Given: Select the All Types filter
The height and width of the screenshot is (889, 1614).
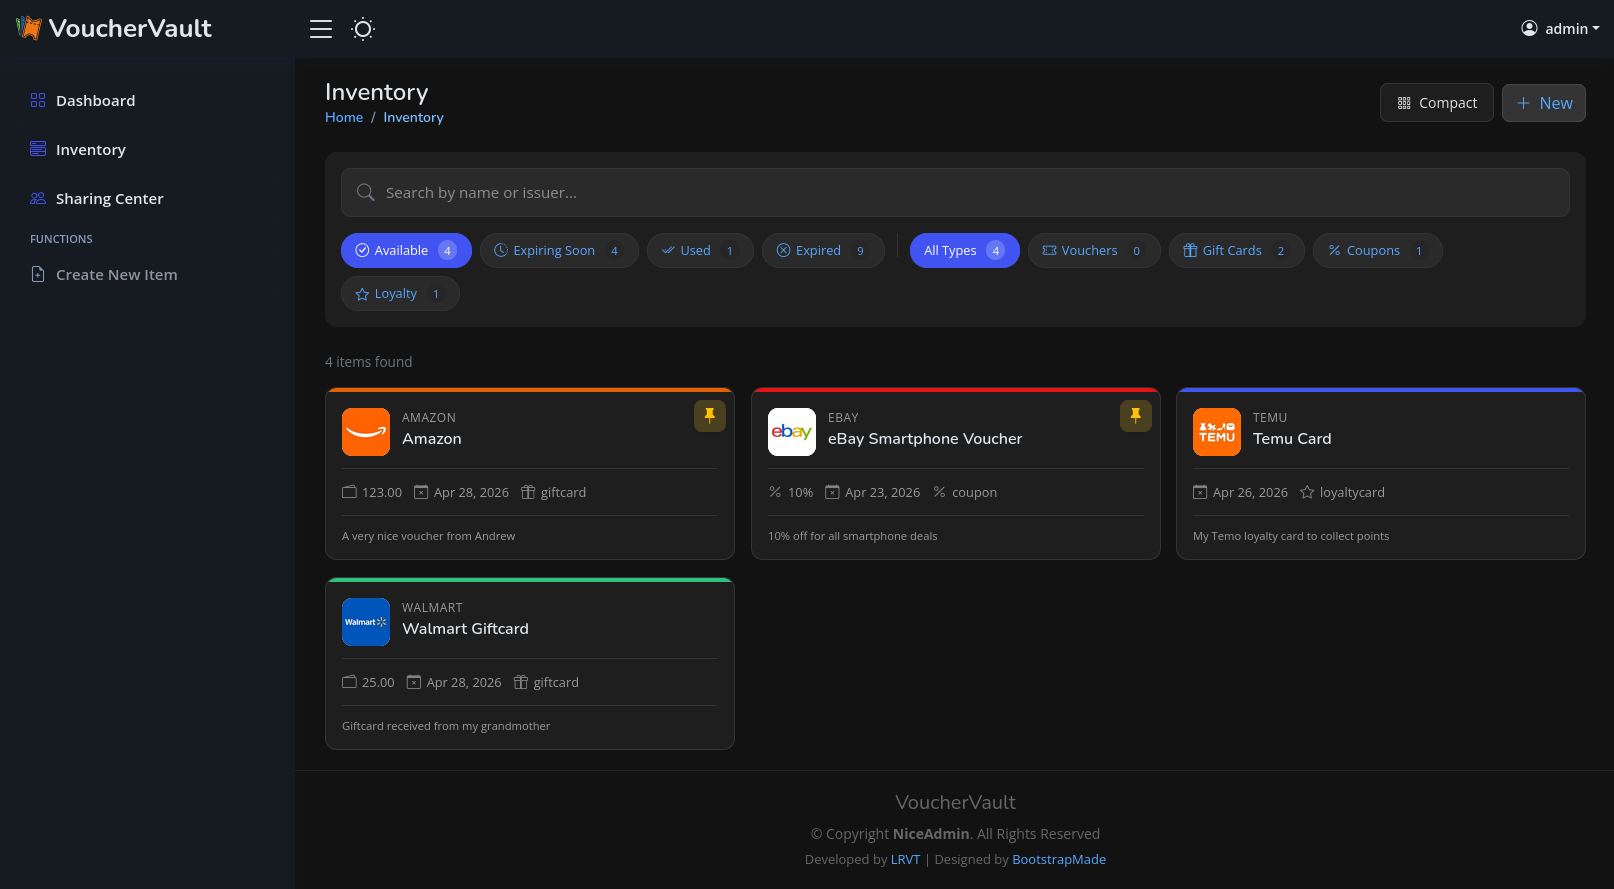Looking at the screenshot, I should point(965,251).
